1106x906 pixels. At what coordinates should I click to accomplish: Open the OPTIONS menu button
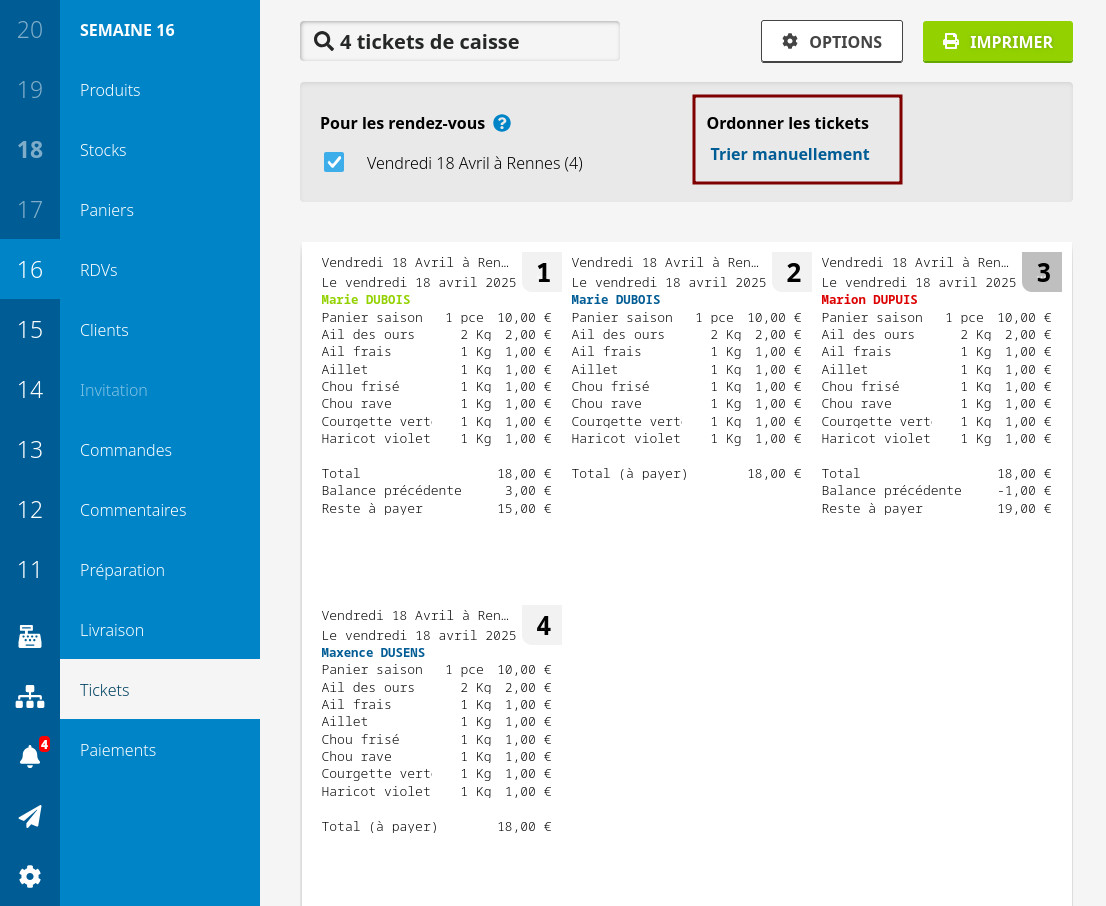(831, 42)
